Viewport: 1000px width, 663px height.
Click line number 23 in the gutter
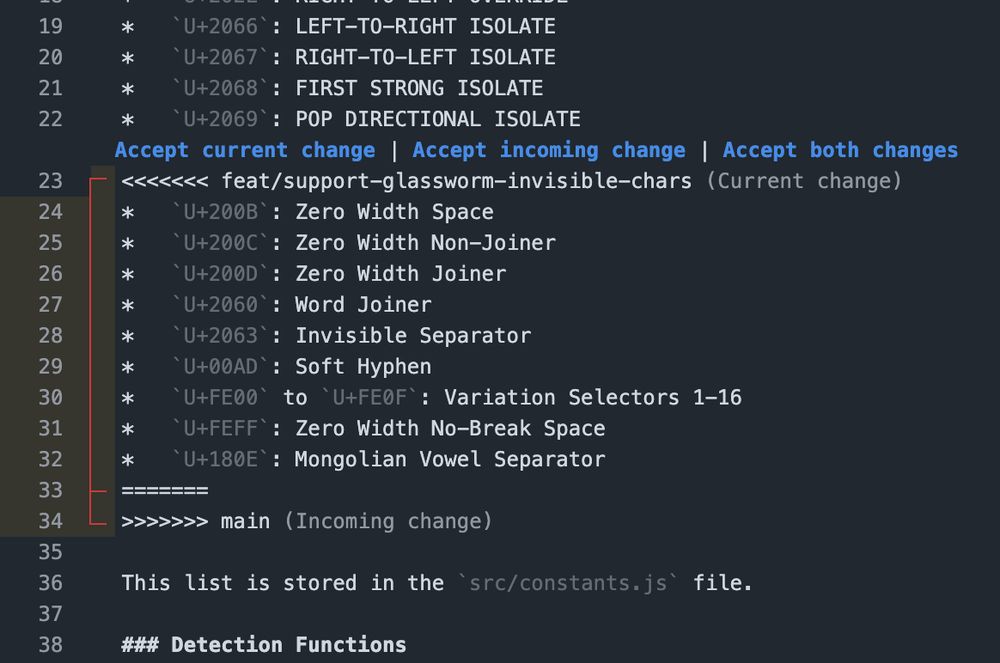coord(50,181)
